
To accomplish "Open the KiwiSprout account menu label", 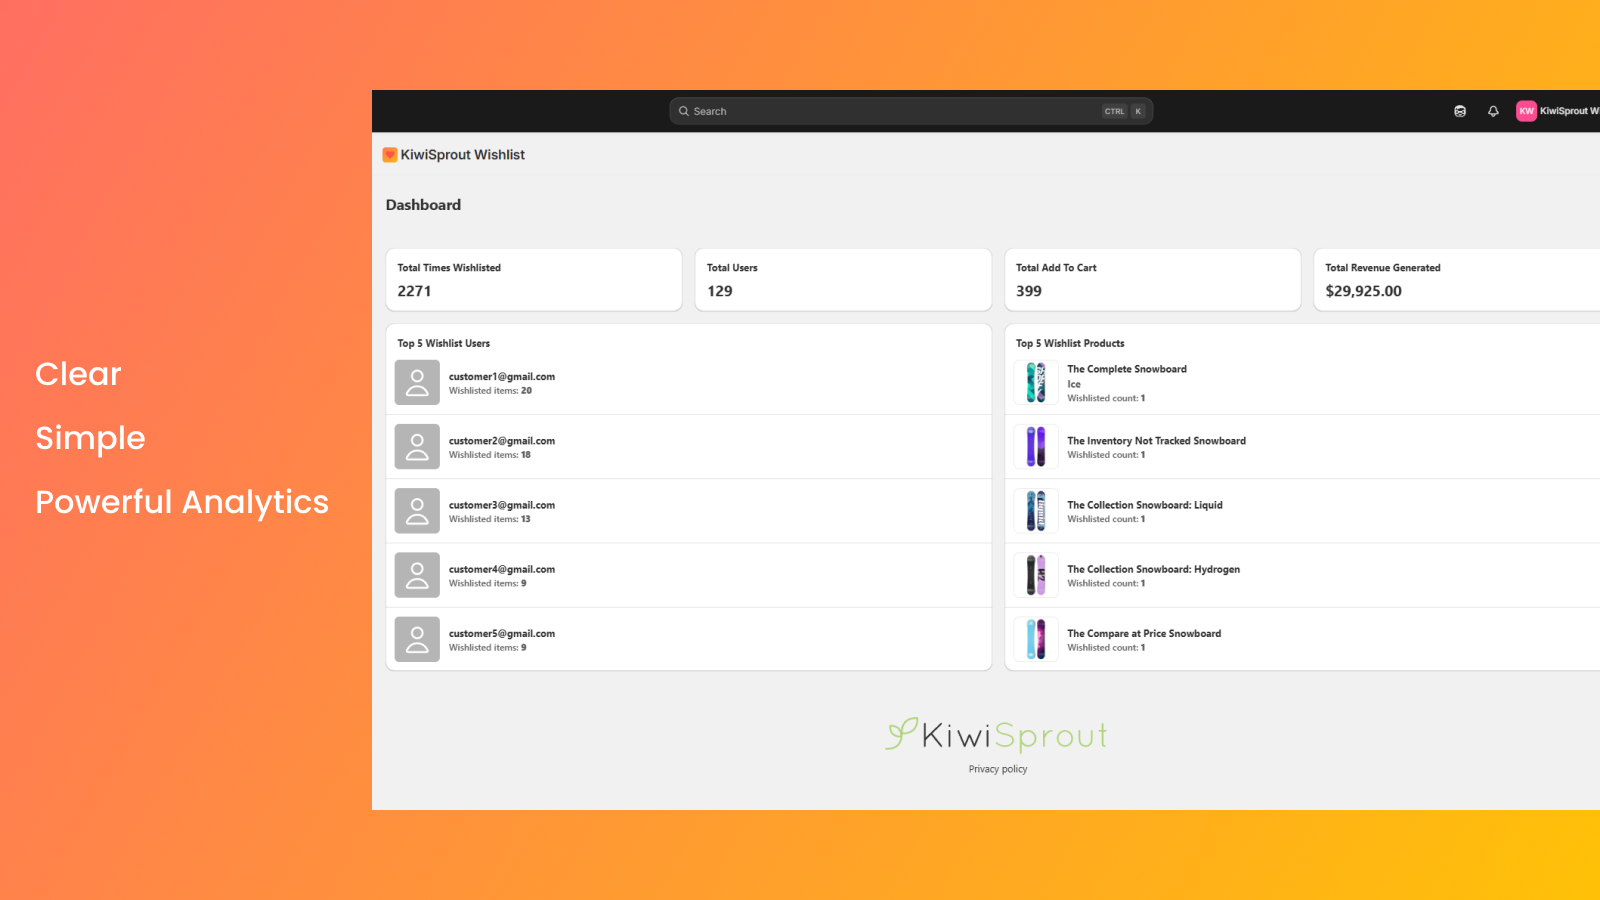I will coord(1569,111).
